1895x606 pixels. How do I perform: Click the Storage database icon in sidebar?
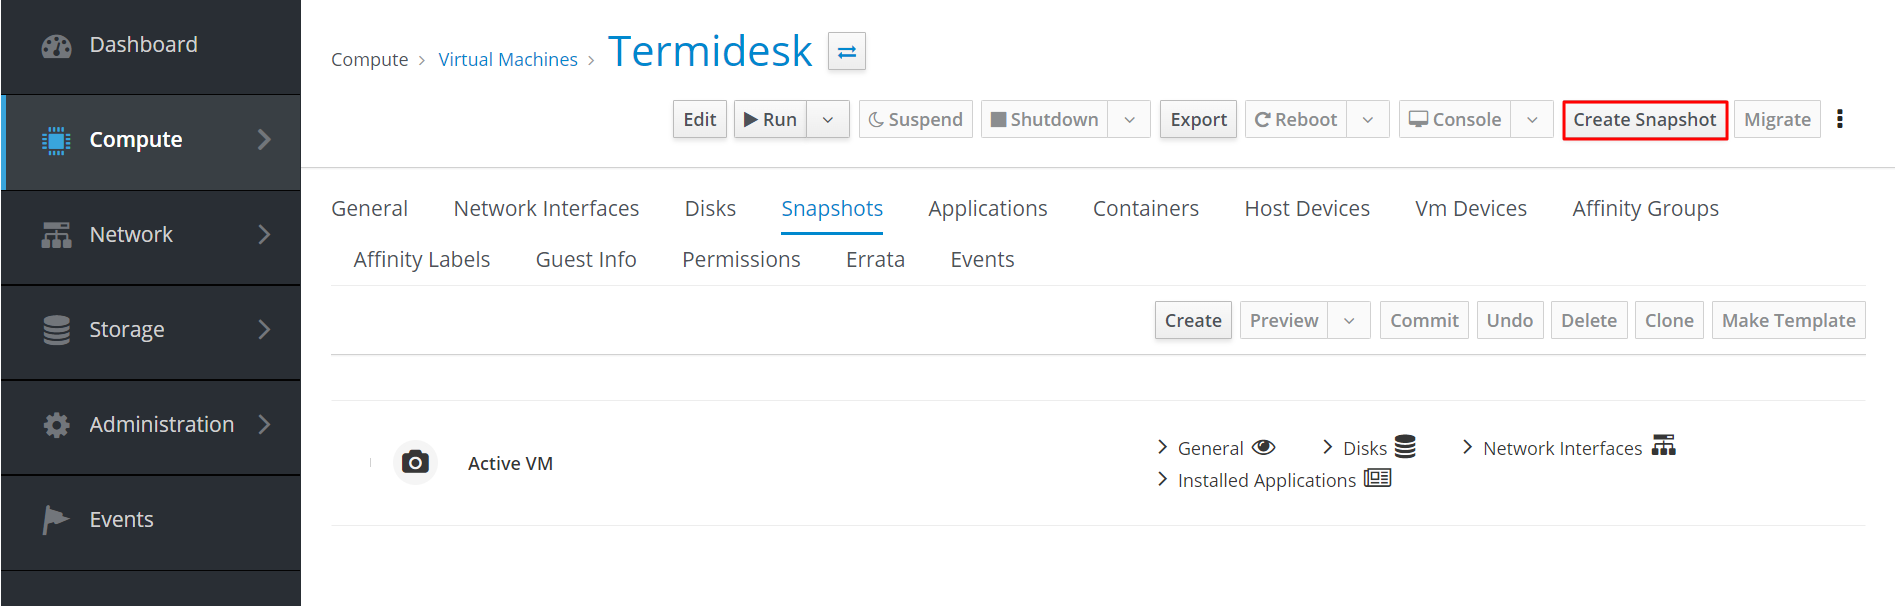click(57, 330)
